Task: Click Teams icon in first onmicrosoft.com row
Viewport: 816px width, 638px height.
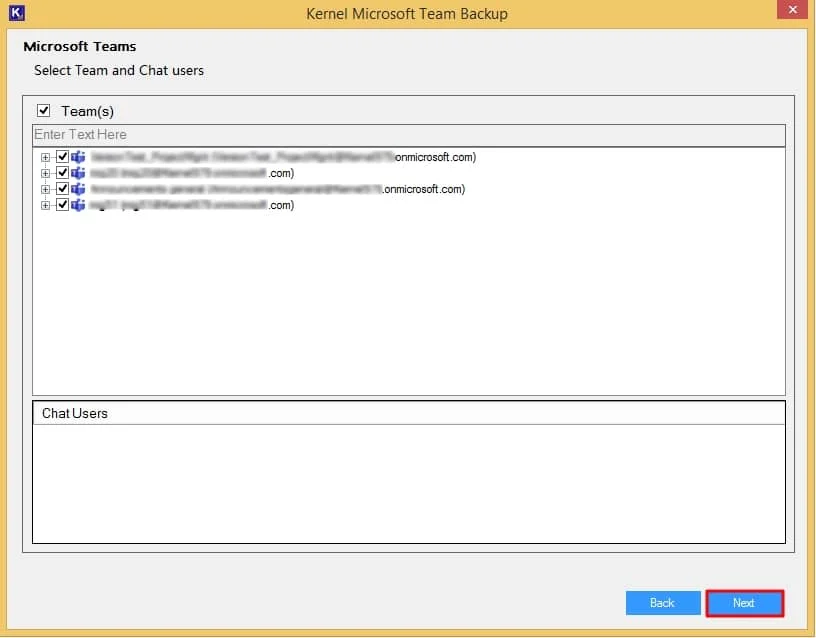Action: 78,157
